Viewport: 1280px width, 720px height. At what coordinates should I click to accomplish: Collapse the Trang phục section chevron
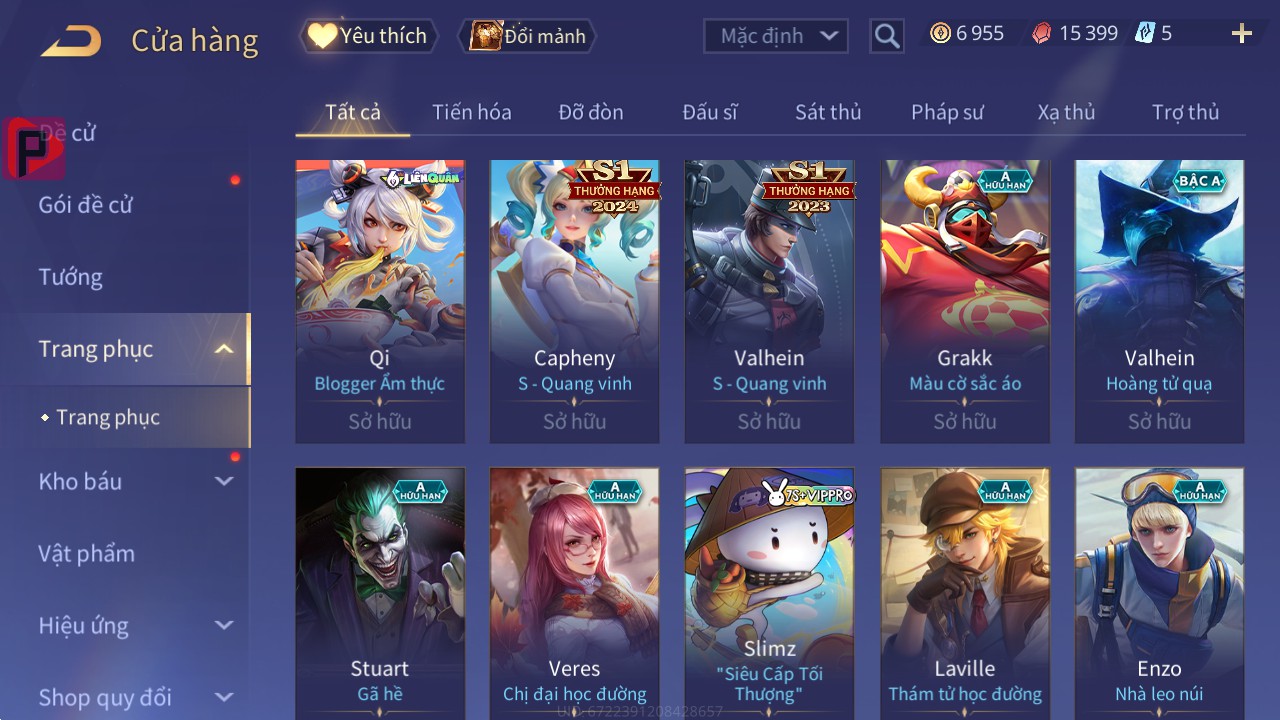(x=224, y=349)
